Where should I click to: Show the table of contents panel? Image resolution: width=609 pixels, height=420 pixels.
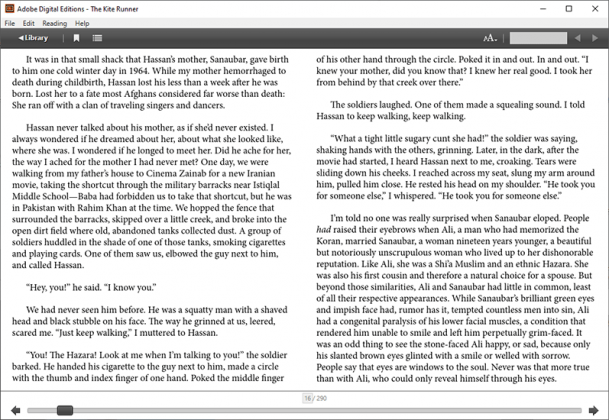97,38
